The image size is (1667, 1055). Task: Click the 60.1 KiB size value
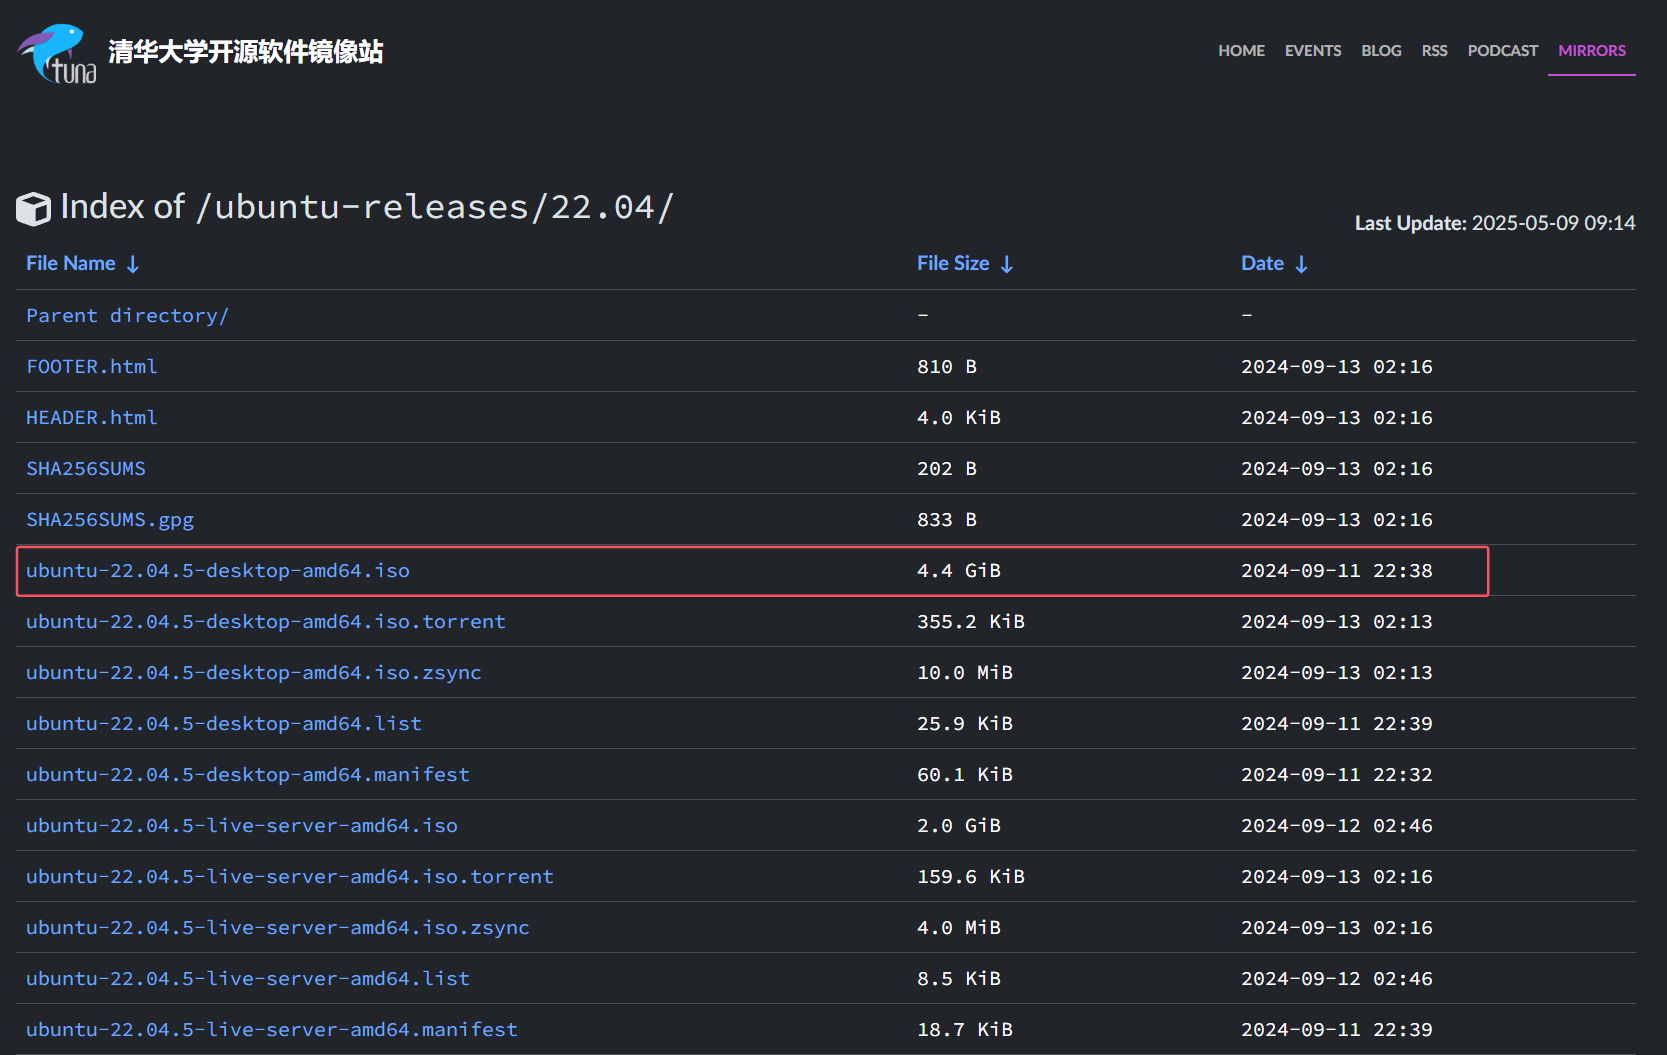(965, 775)
